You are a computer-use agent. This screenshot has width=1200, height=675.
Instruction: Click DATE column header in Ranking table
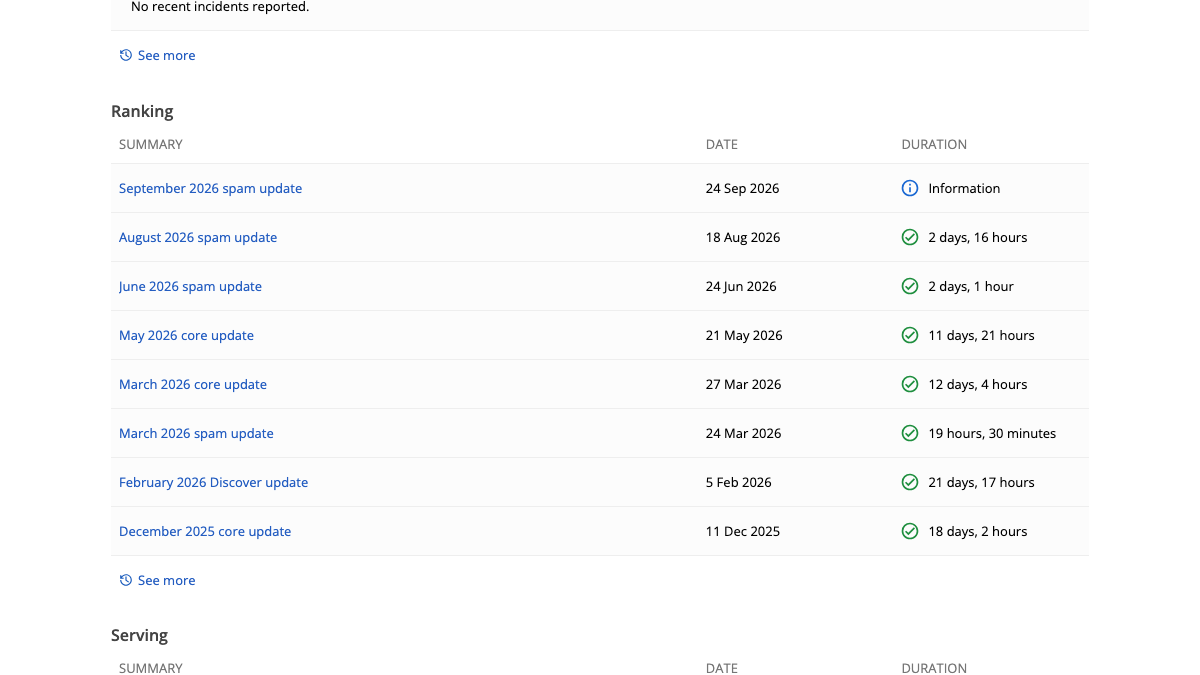click(722, 144)
